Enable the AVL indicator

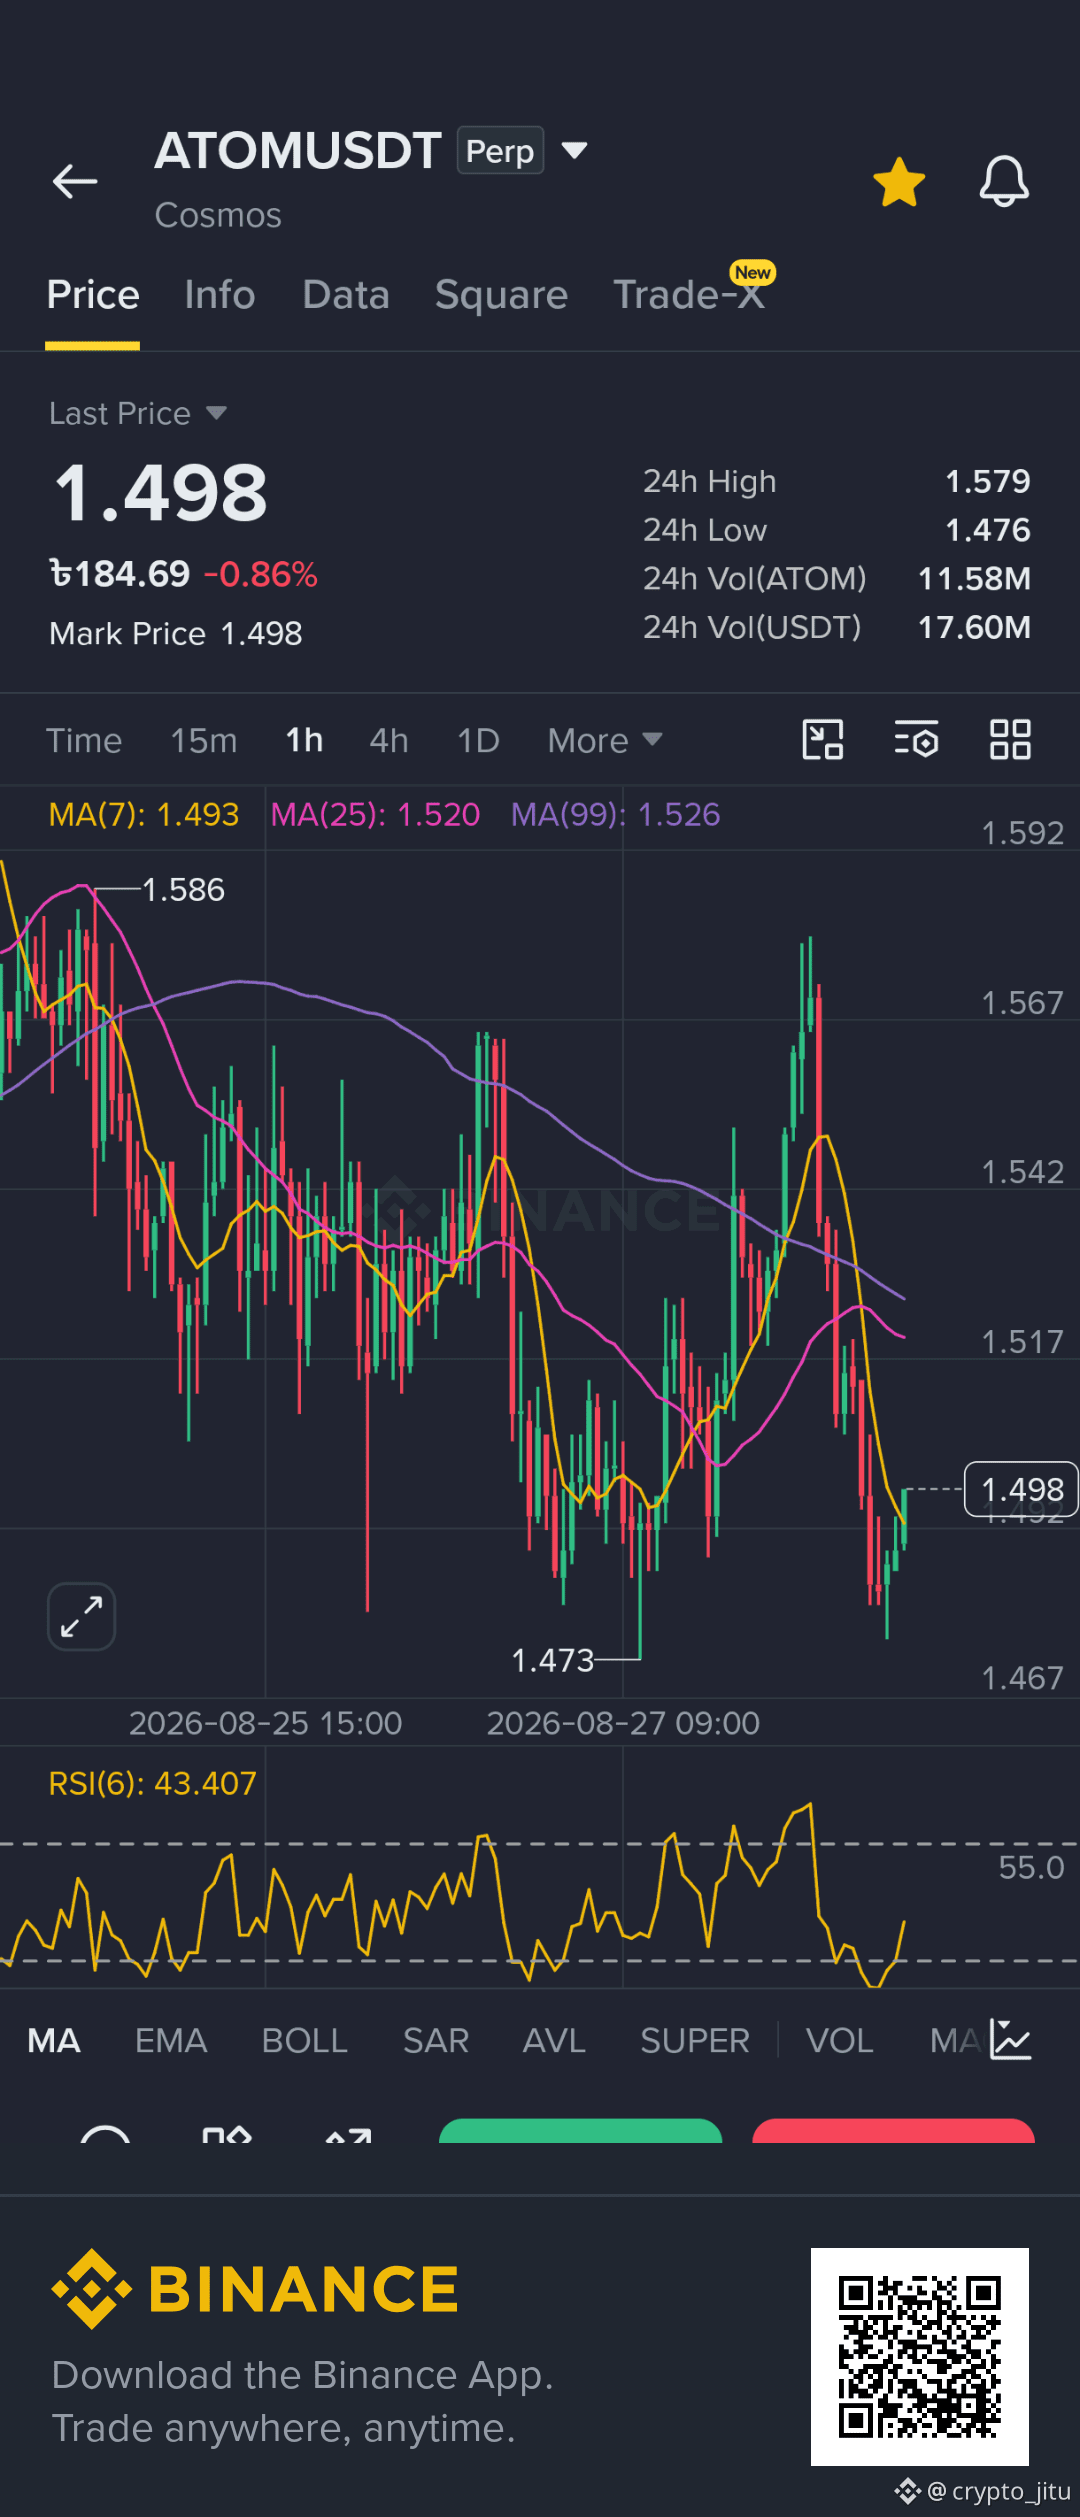tap(554, 2040)
